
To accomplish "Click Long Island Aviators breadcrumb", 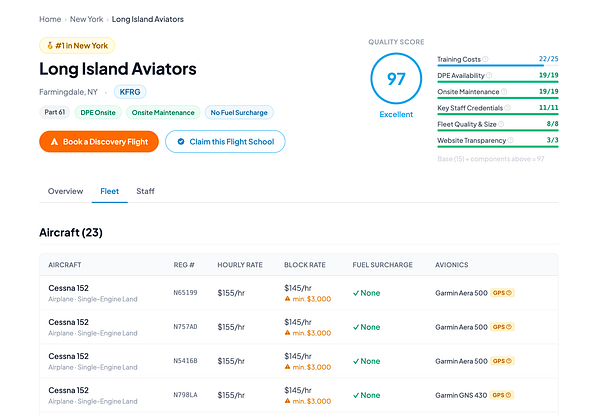I will pos(148,19).
